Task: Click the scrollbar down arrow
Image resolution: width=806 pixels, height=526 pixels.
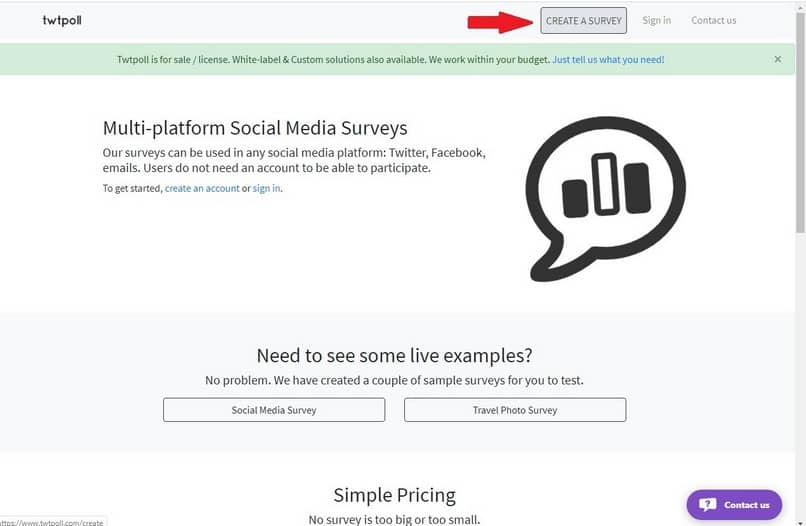Action: tap(800, 522)
